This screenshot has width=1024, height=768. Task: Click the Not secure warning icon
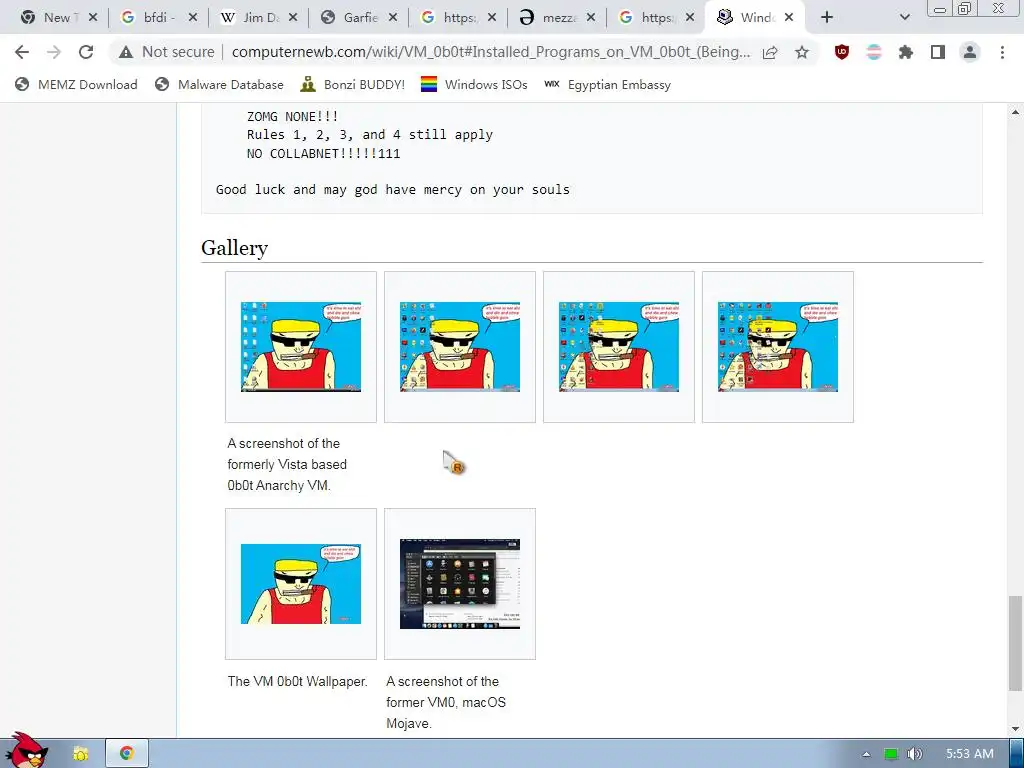tap(126, 52)
